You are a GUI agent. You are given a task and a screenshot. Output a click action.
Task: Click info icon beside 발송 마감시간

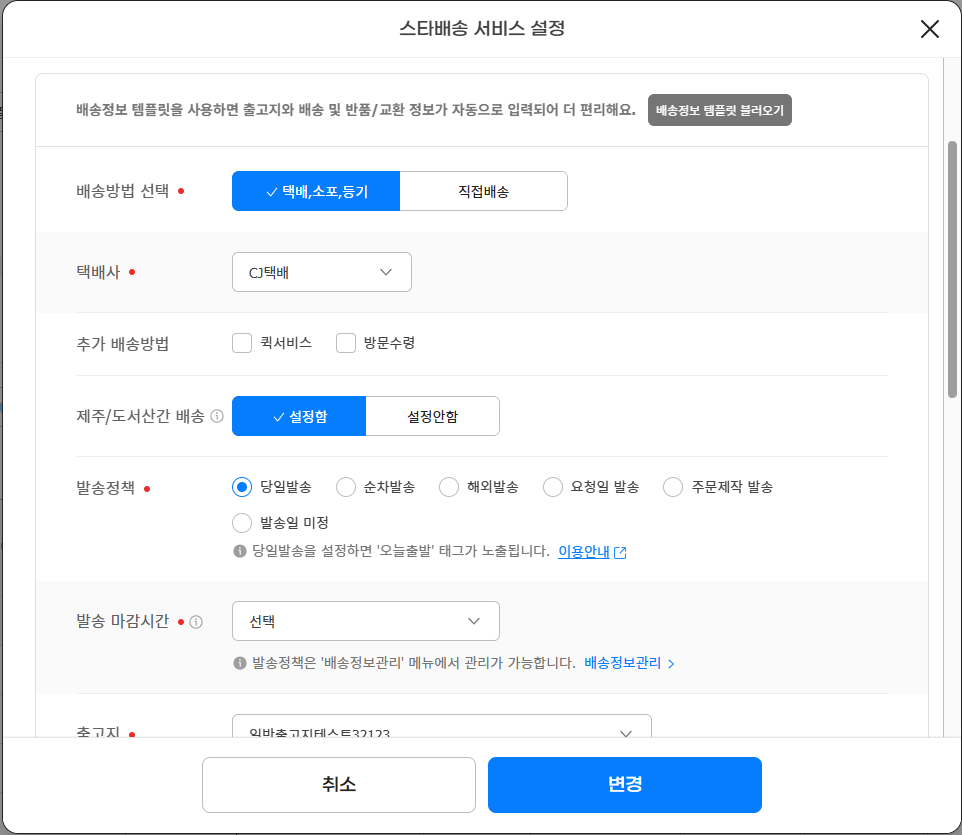(196, 622)
